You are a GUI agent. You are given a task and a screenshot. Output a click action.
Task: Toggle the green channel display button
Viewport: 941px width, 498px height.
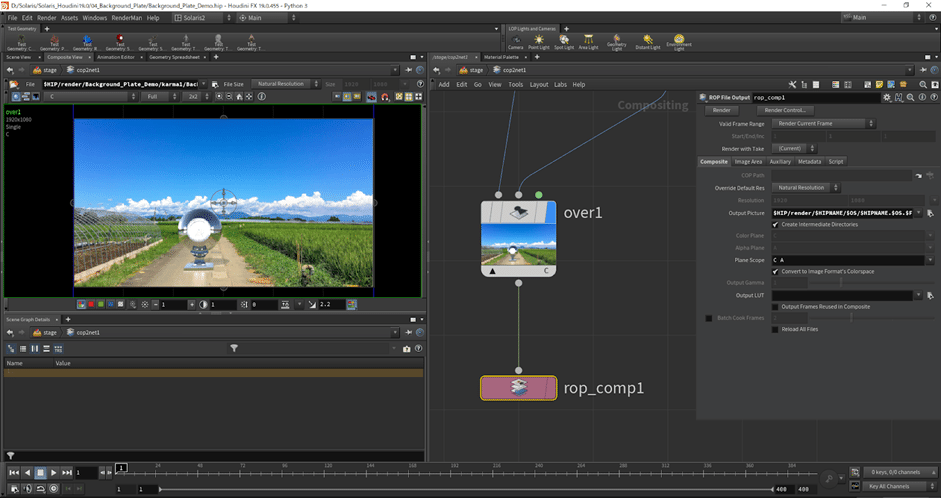(x=101, y=305)
